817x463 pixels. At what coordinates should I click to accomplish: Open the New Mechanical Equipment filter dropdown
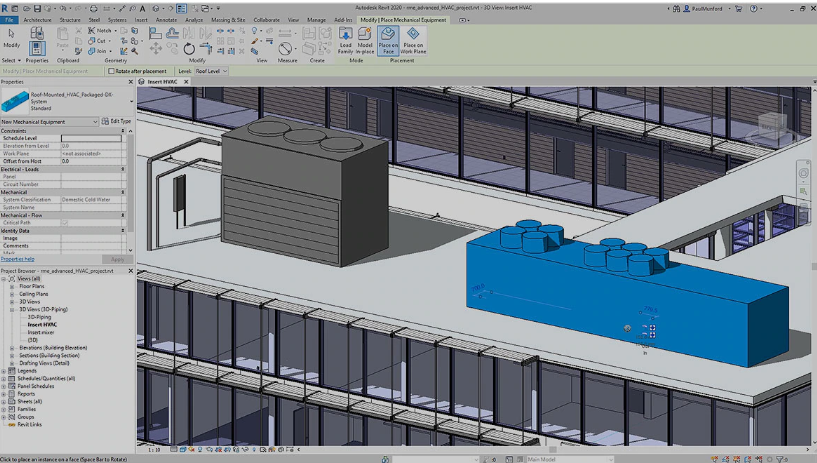50,121
